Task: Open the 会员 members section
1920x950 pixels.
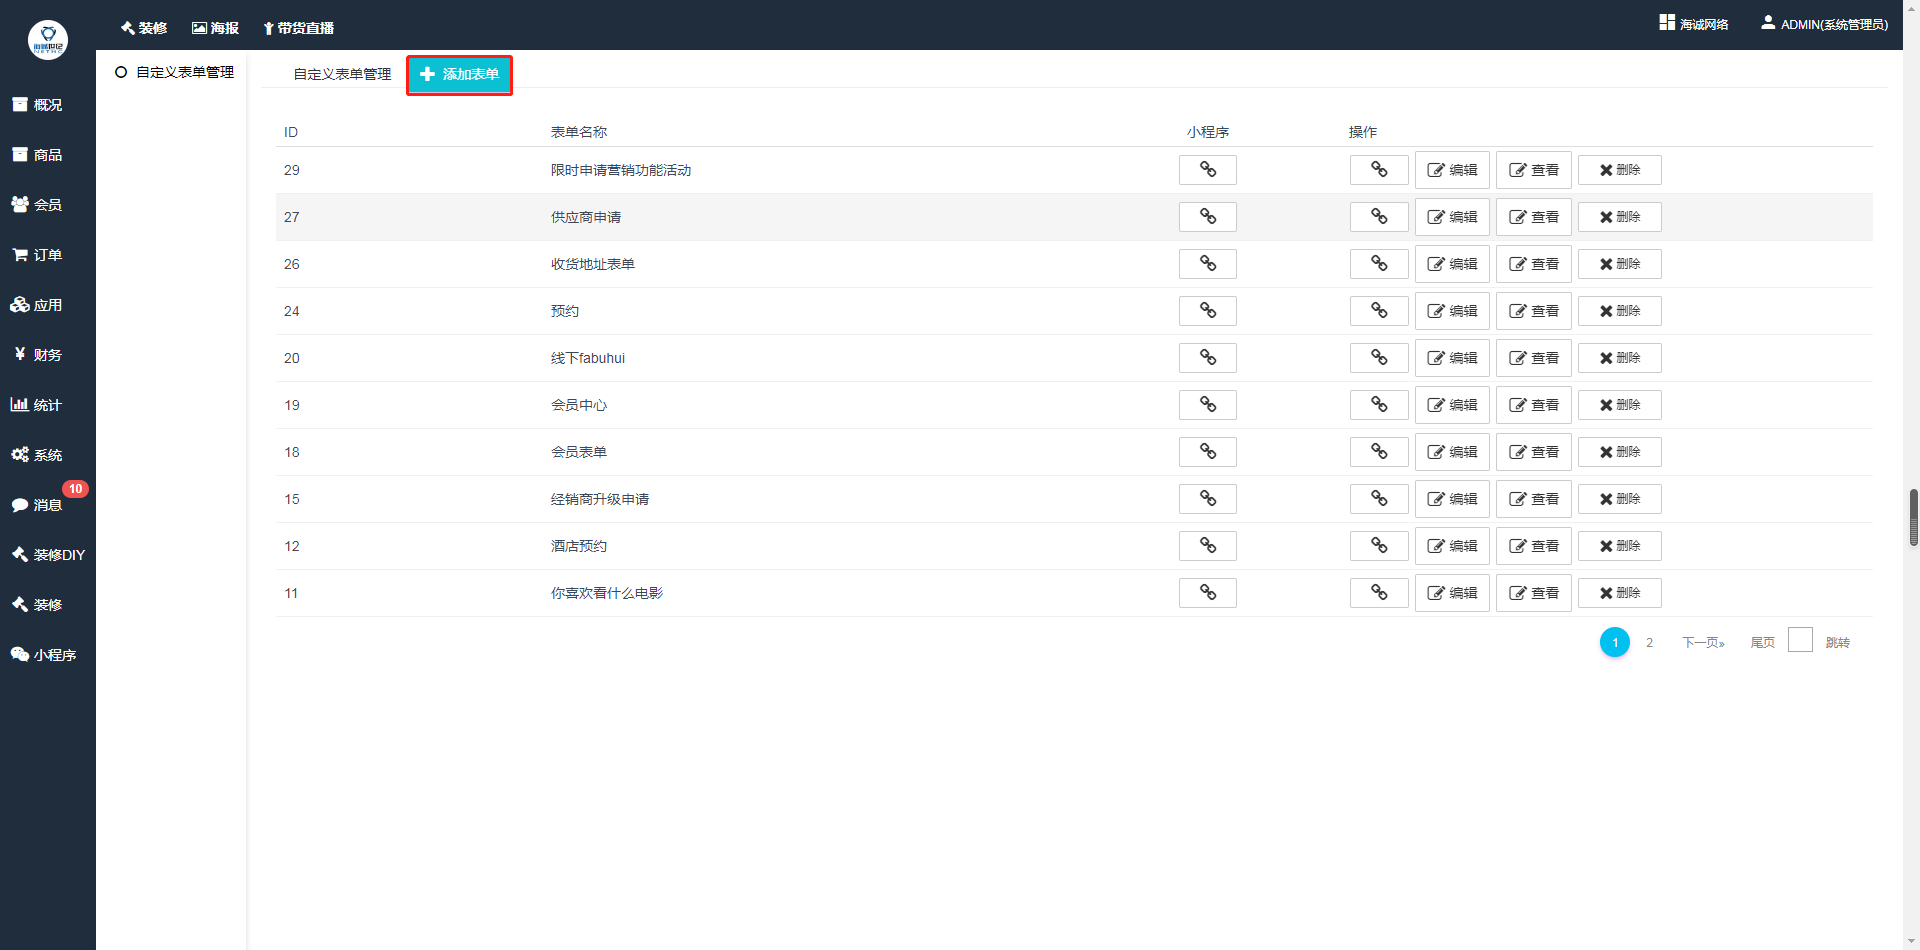Action: [37, 205]
